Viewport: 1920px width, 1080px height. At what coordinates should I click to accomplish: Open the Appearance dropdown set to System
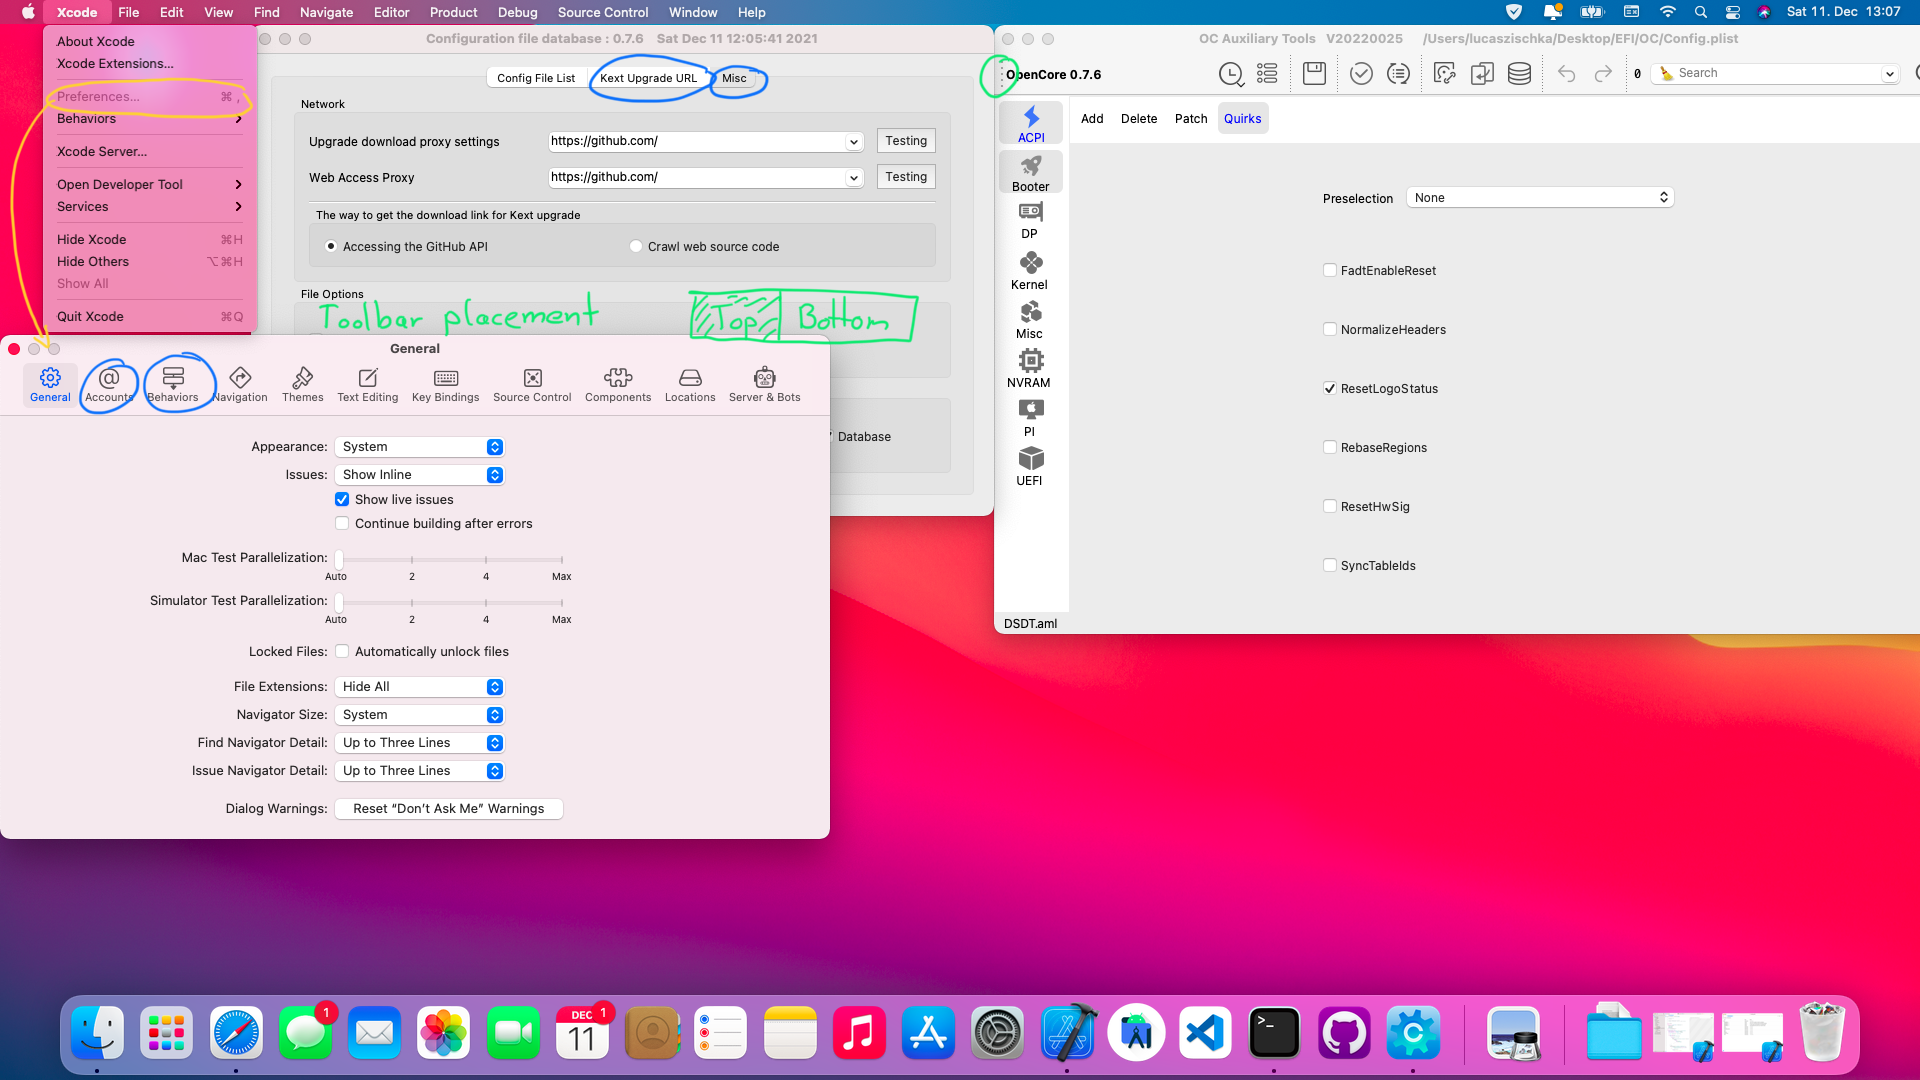tap(419, 447)
